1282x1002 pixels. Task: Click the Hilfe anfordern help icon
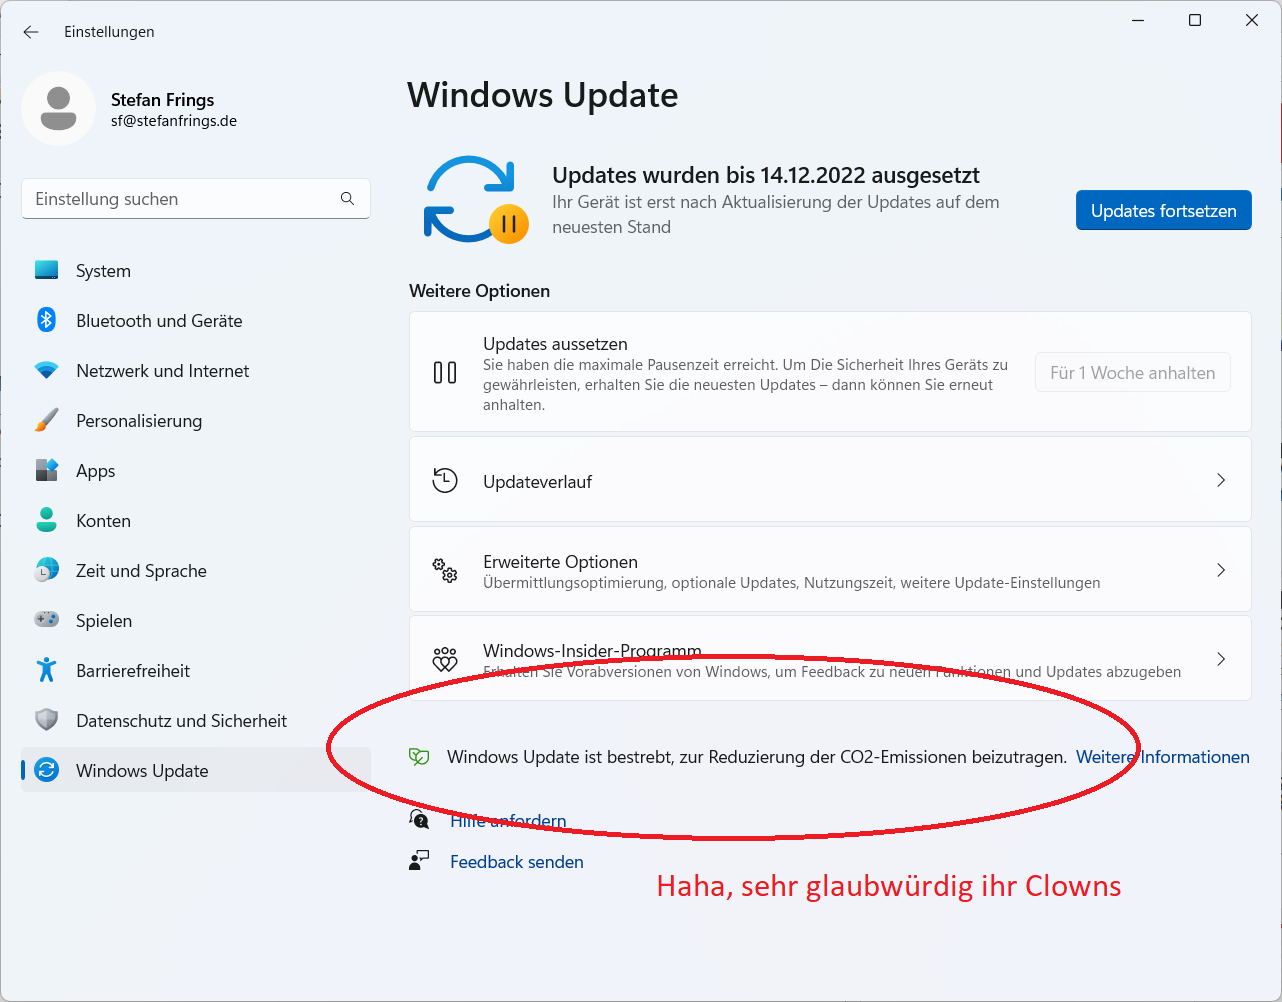pyautogui.click(x=420, y=820)
